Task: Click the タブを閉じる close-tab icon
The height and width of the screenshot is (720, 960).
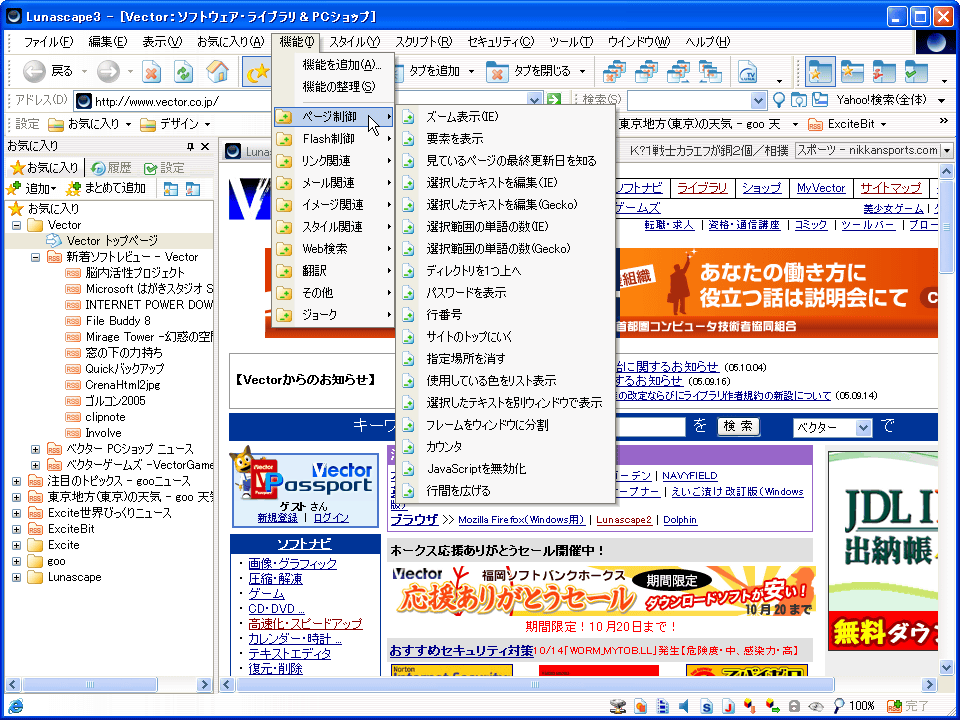Action: coord(497,72)
